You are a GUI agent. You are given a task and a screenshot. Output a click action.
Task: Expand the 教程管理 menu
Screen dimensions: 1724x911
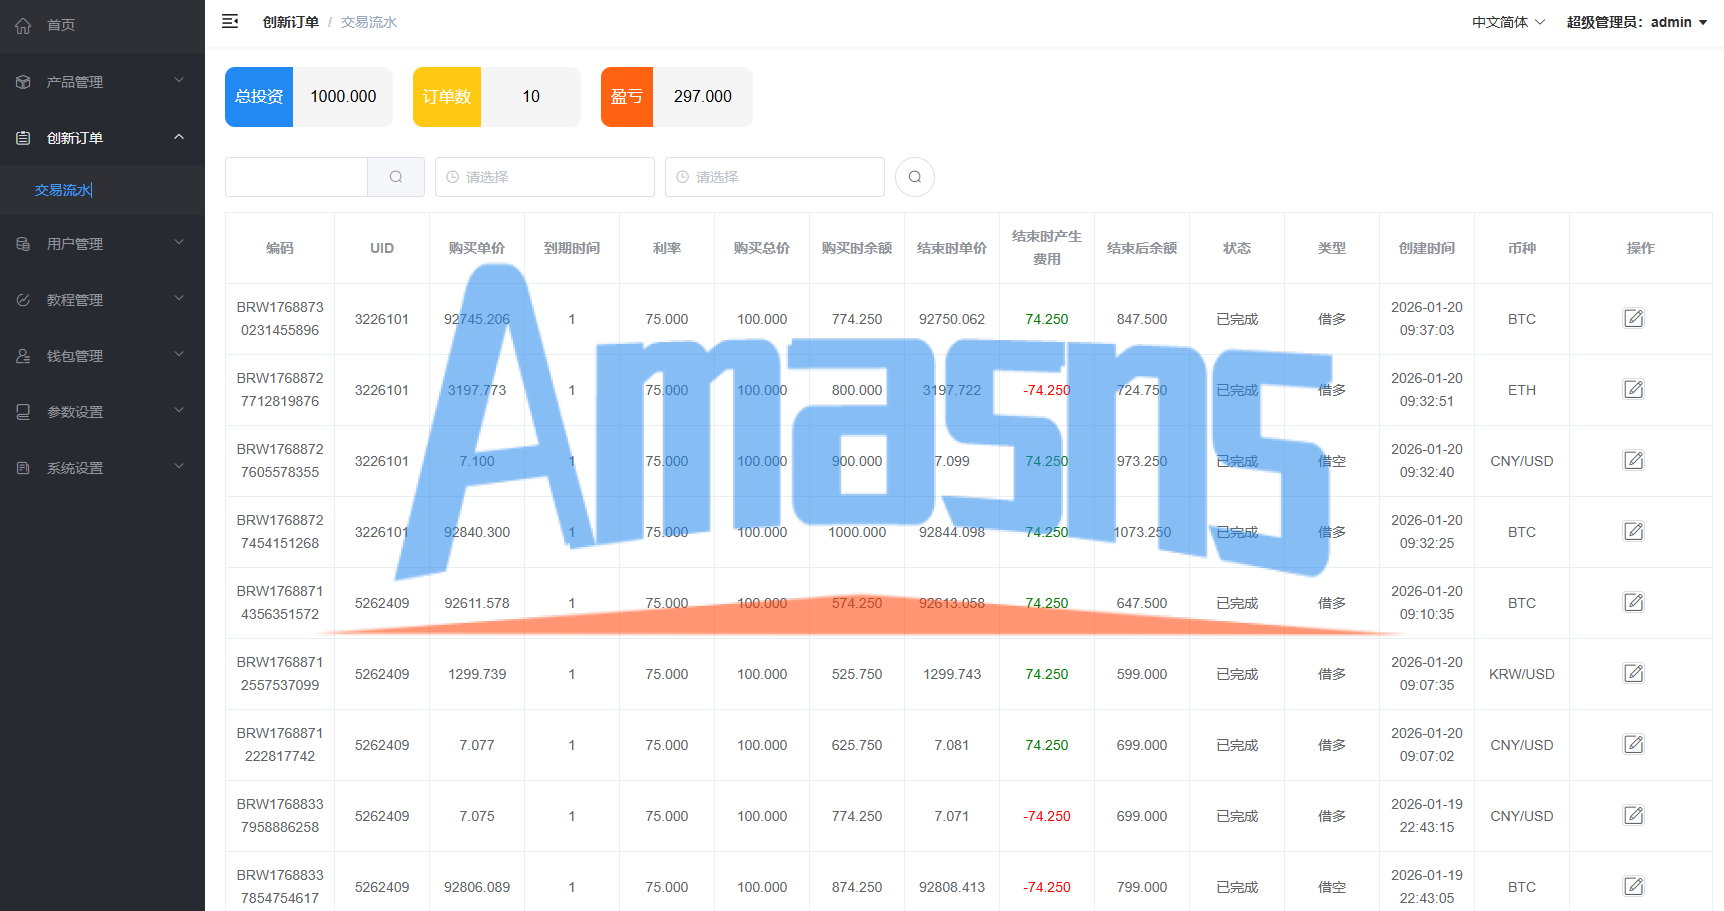click(x=102, y=299)
